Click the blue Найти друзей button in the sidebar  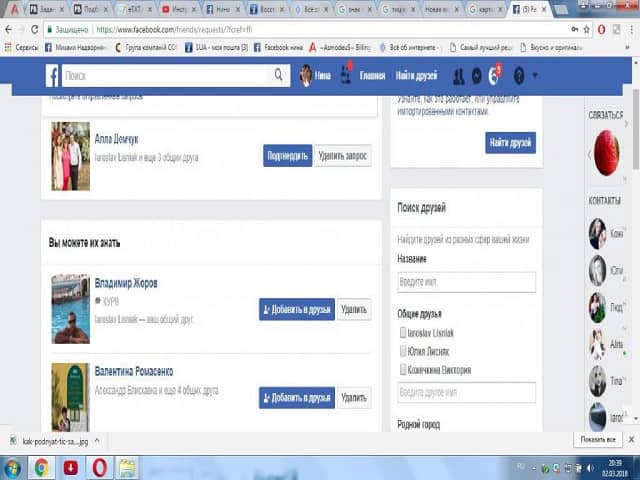[510, 142]
